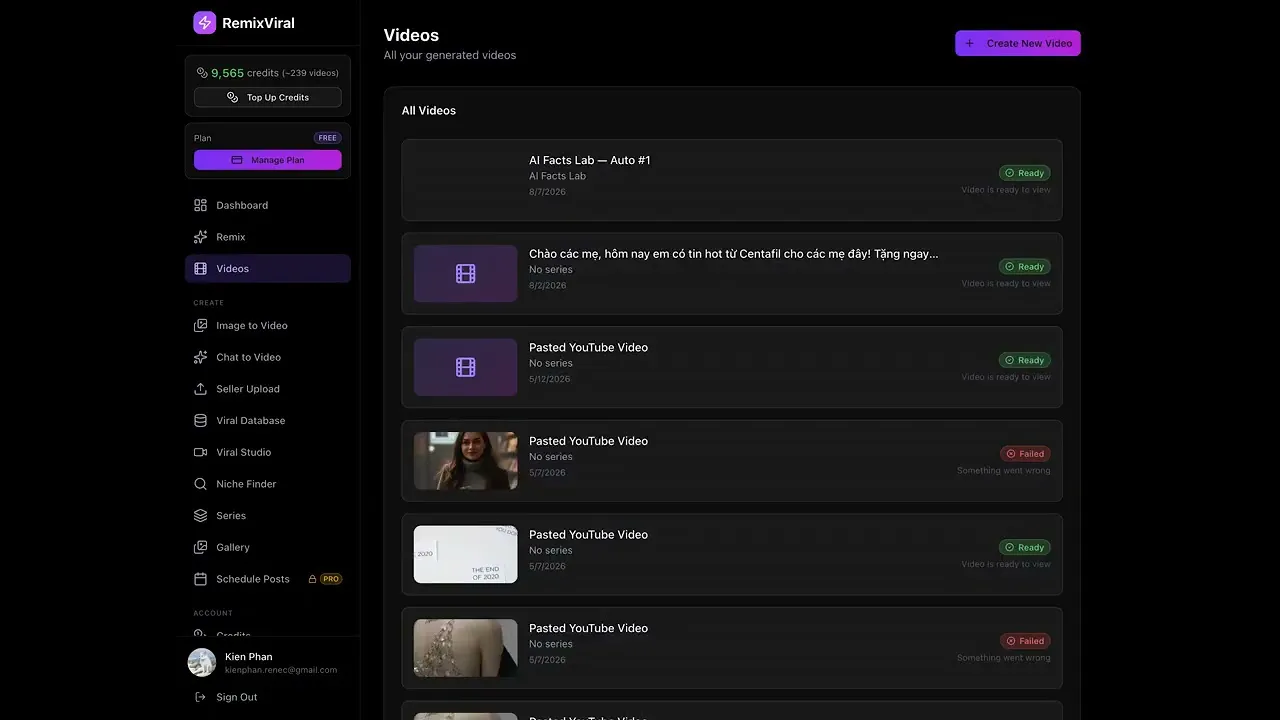Viewport: 1280px width, 720px height.
Task: Click the Remix sparkle icon
Action: pos(200,237)
